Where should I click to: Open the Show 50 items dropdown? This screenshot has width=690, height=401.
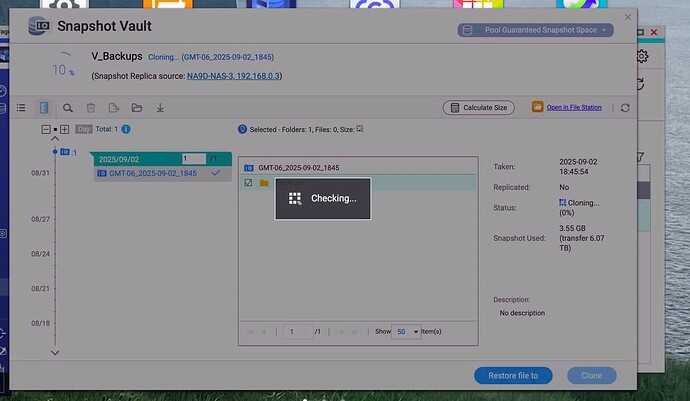pos(405,331)
